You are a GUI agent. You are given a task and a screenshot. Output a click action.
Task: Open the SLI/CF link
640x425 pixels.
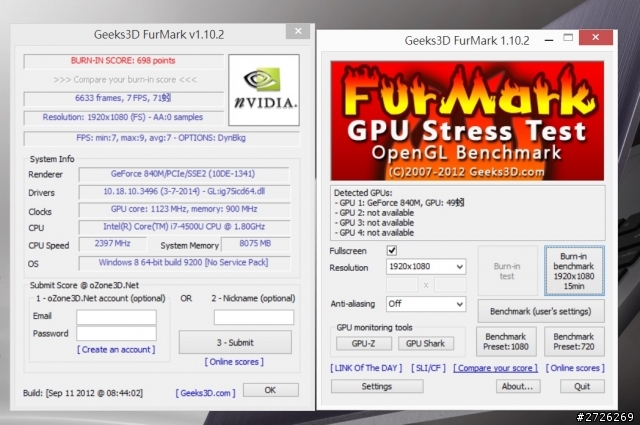(x=428, y=368)
